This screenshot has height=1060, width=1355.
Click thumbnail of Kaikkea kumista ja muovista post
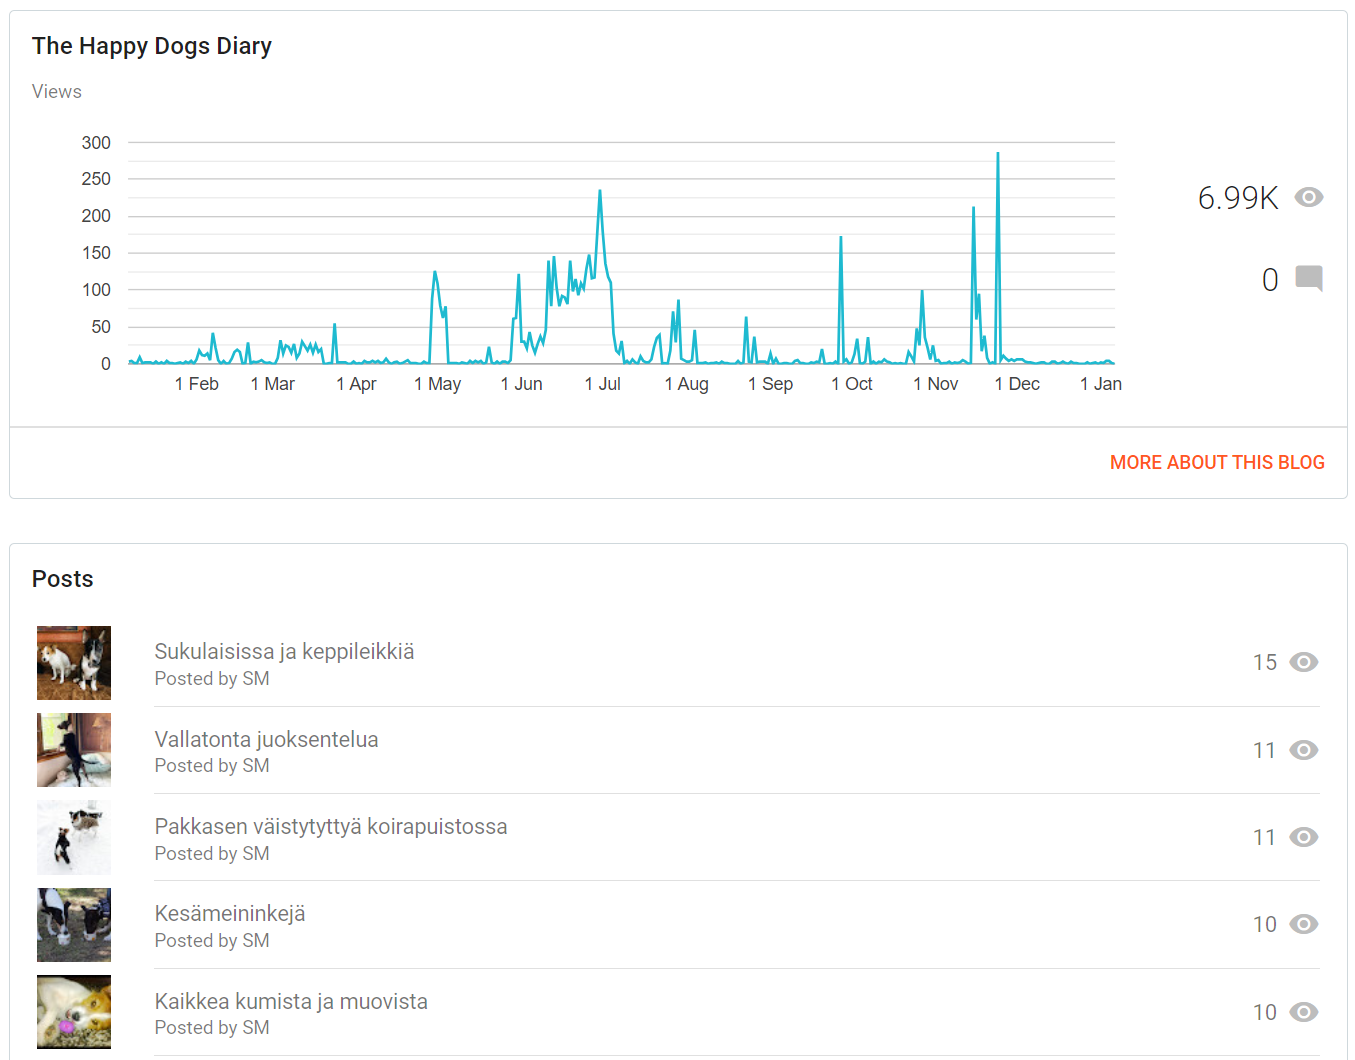point(74,1012)
